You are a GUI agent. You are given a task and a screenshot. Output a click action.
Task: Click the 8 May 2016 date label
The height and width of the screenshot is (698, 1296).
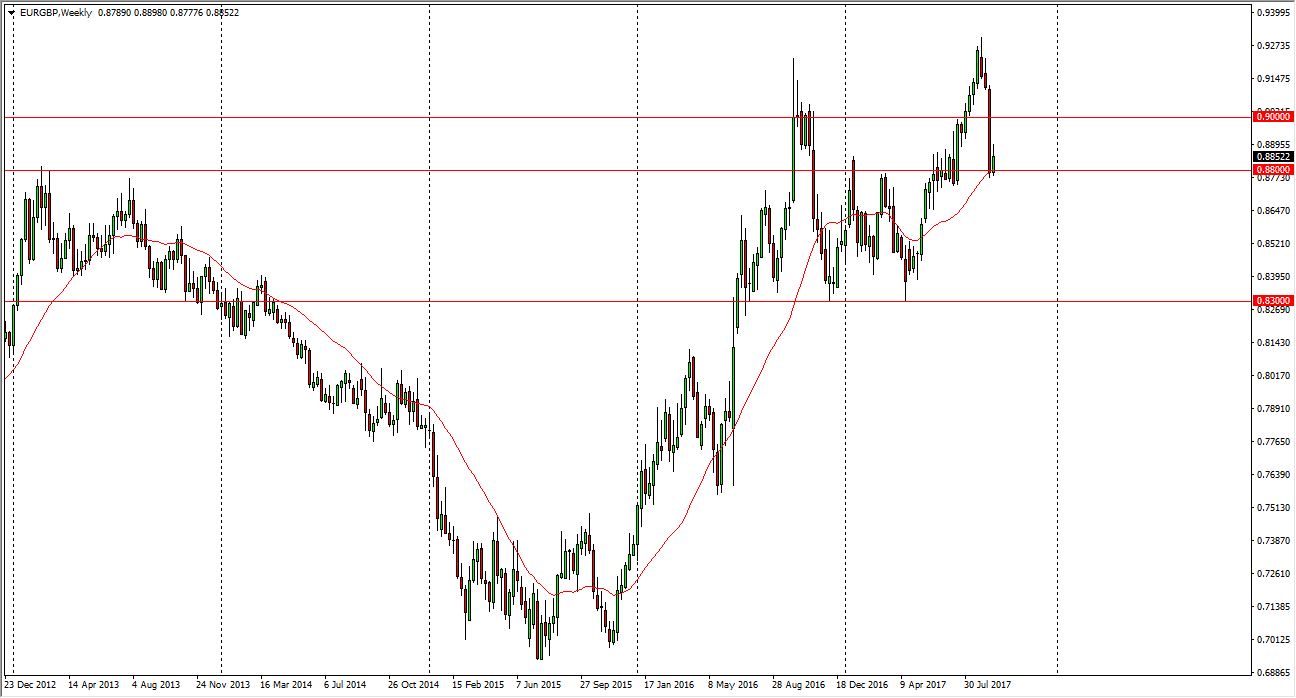tap(733, 685)
